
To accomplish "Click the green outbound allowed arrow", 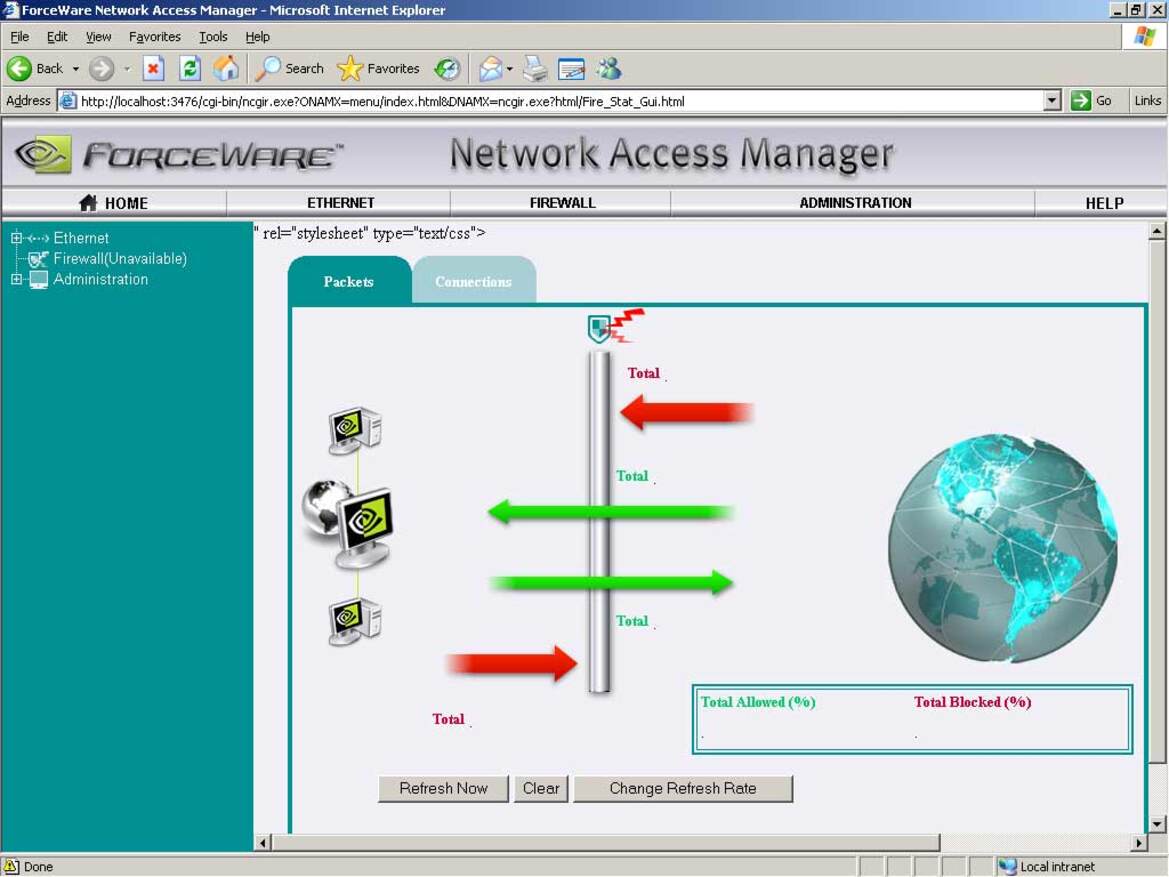I will click(x=611, y=582).
